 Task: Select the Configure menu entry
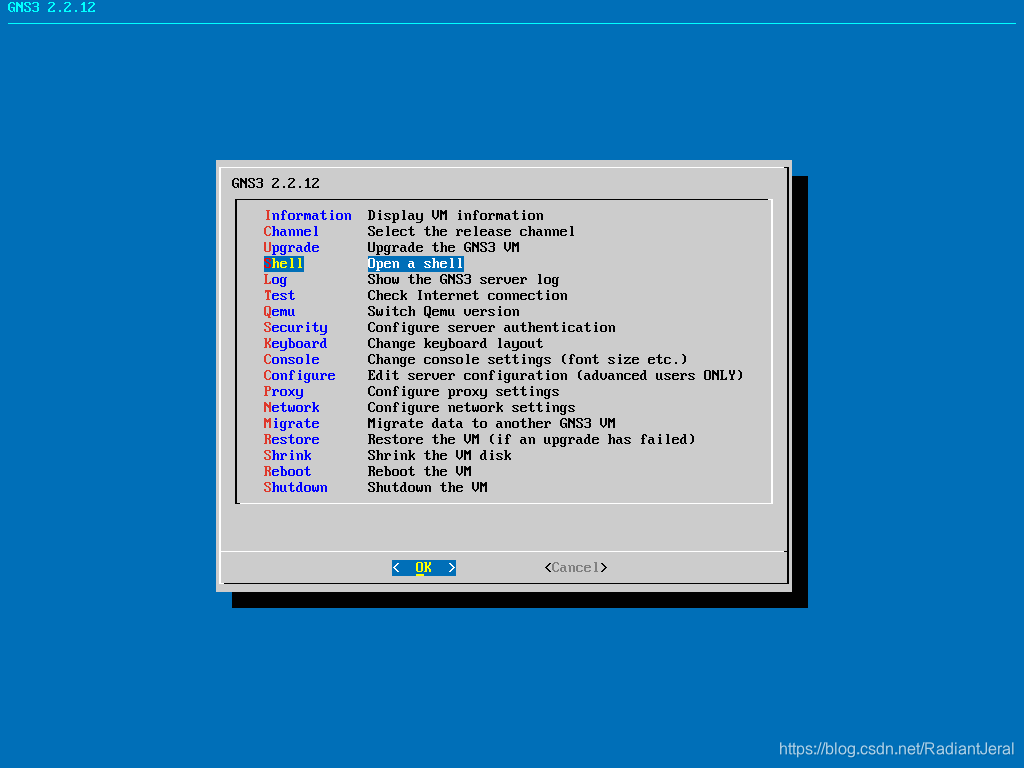click(x=299, y=376)
